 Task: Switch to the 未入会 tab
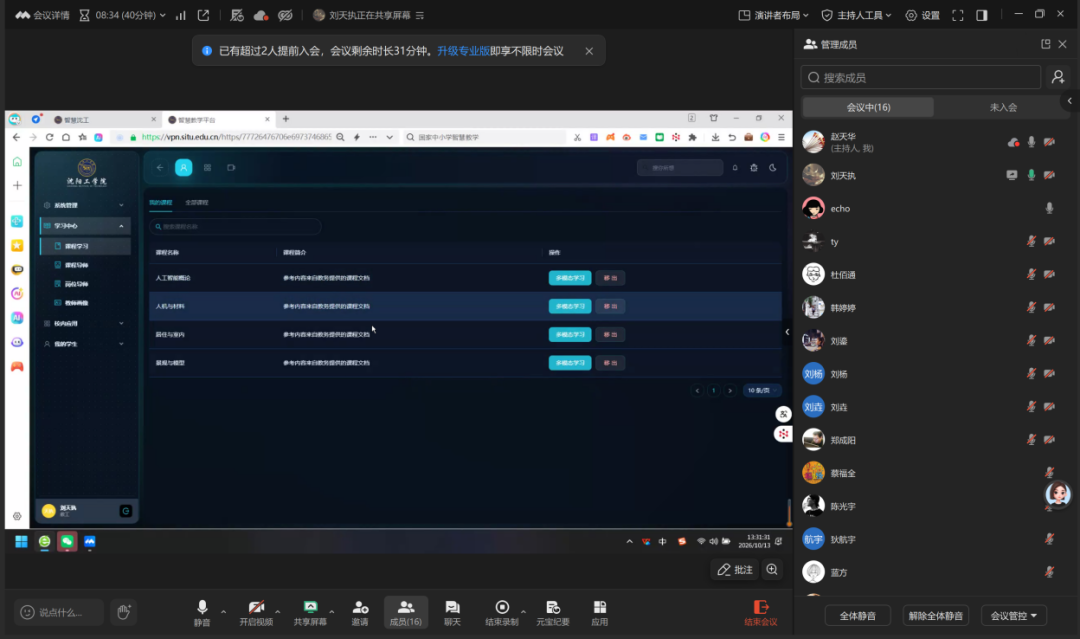point(1003,107)
